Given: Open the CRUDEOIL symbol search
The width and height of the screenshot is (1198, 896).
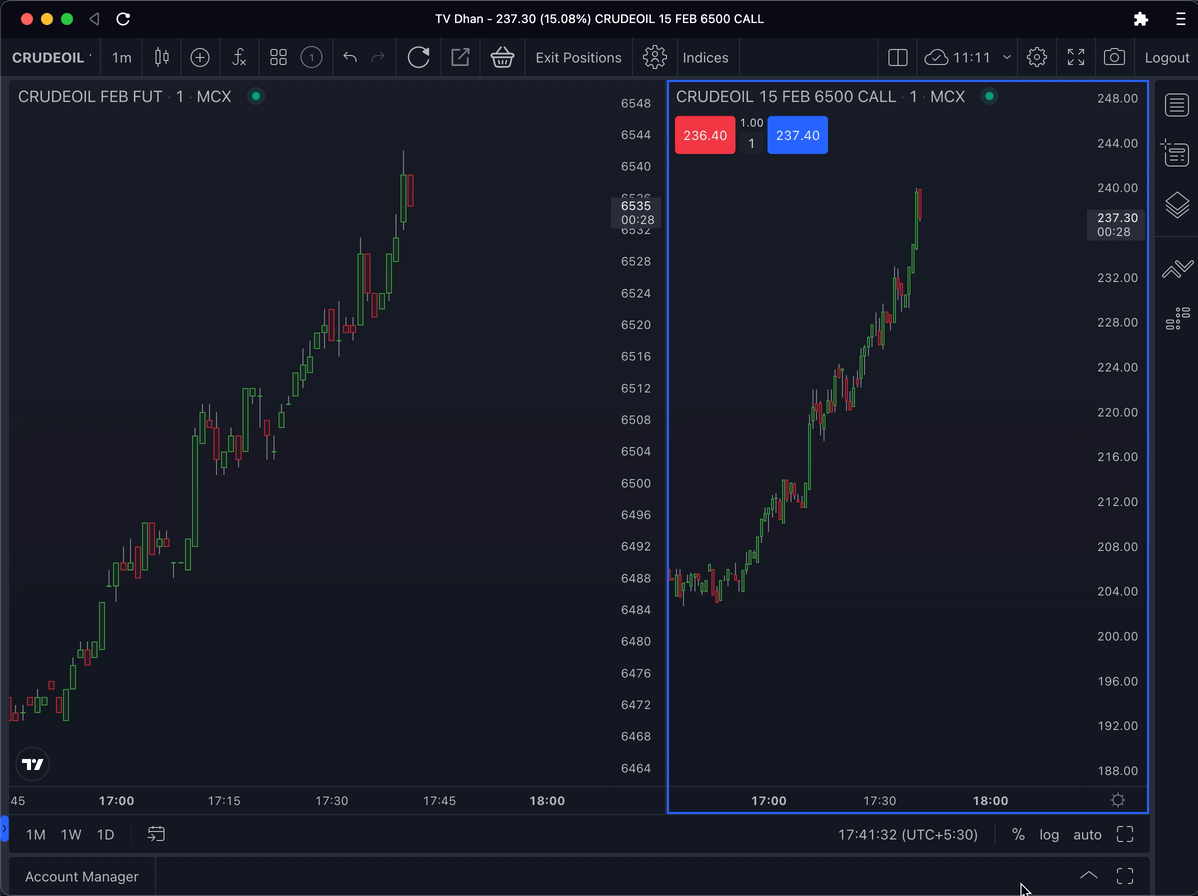Looking at the screenshot, I should (48, 57).
